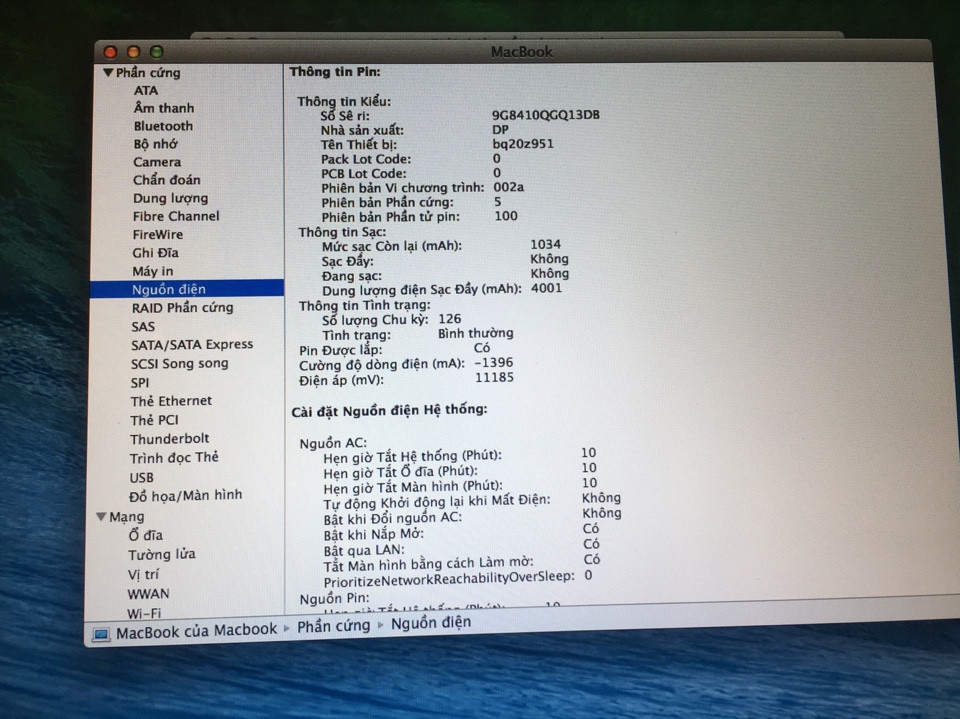This screenshot has height=719, width=960.
Task: Choose Fibre Channel in the sidebar
Action: [176, 216]
